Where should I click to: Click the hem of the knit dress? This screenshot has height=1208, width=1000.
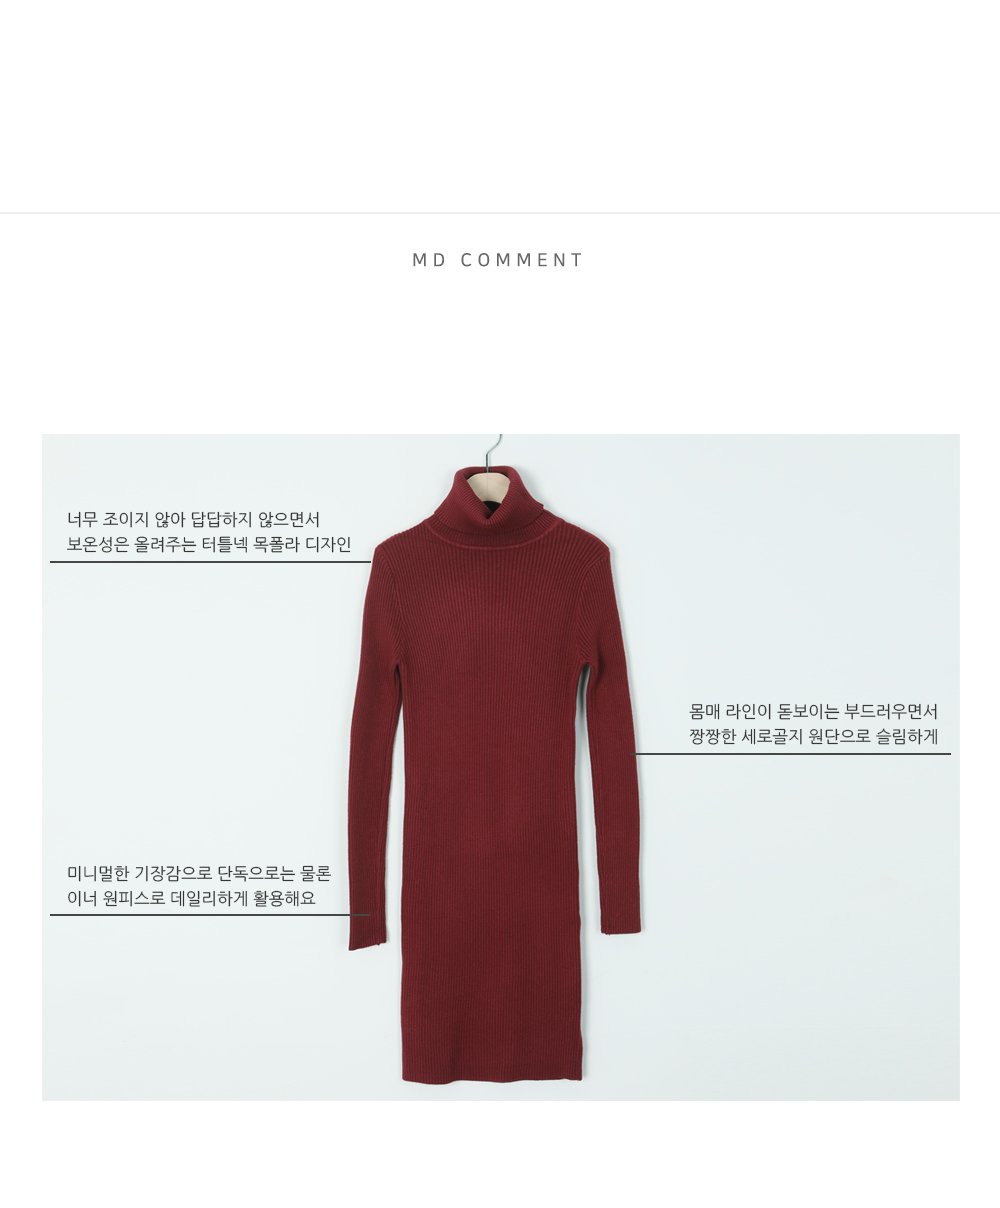(492, 1072)
